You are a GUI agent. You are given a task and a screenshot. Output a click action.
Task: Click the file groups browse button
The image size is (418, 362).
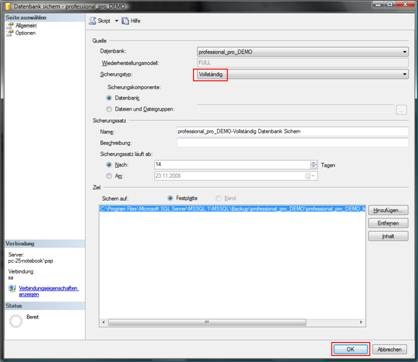point(402,109)
